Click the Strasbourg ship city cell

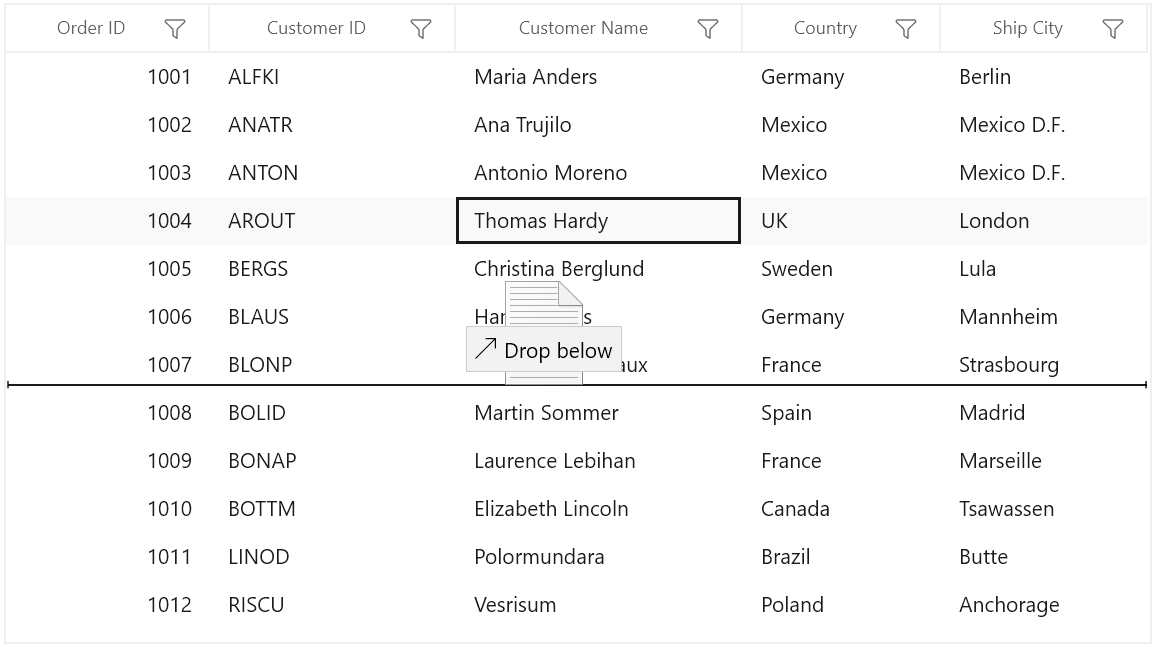(x=1045, y=364)
